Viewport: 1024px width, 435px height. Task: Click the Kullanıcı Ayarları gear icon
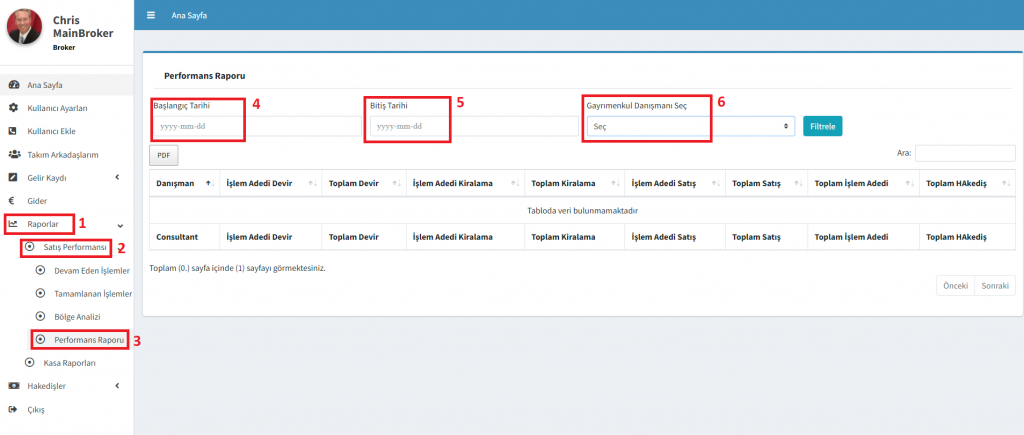tap(13, 107)
